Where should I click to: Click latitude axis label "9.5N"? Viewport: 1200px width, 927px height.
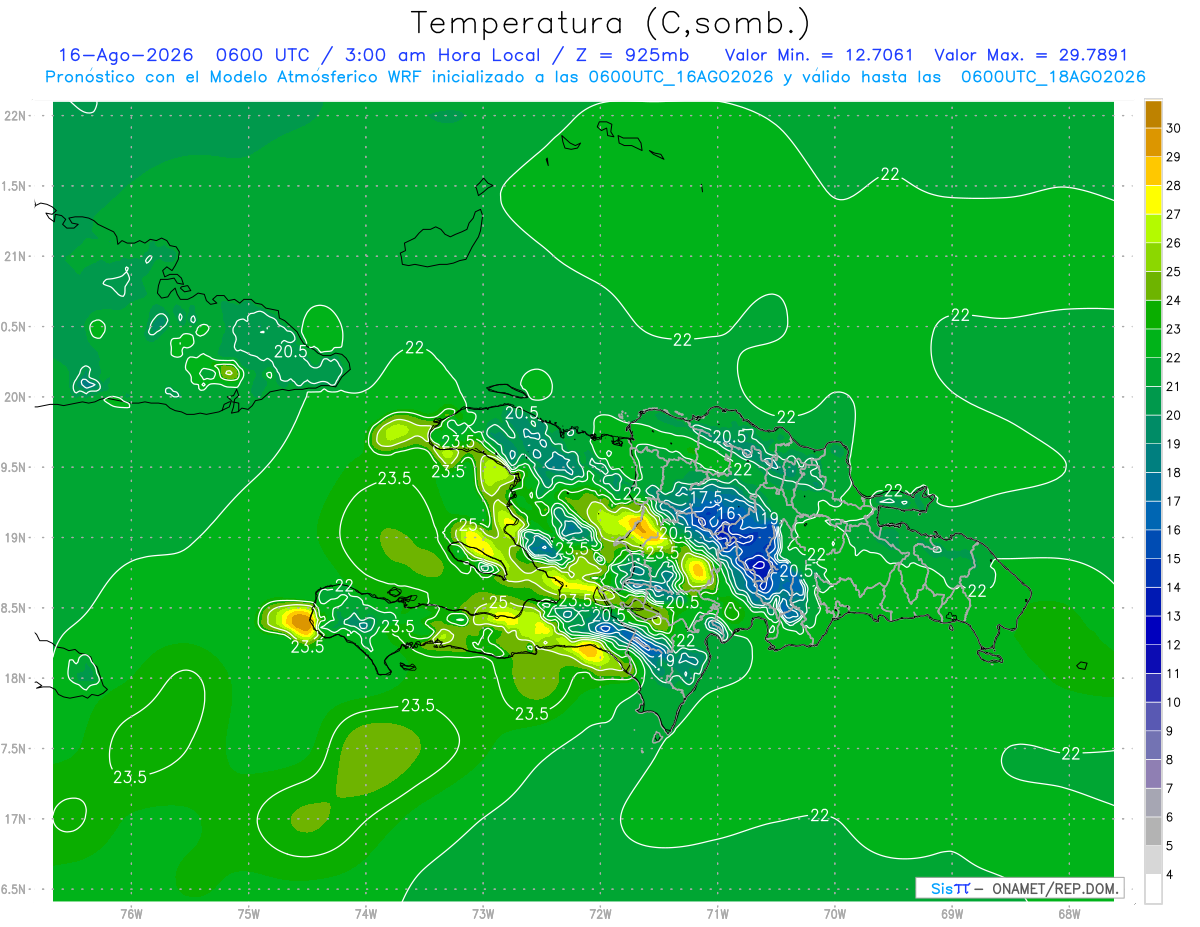coord(15,467)
